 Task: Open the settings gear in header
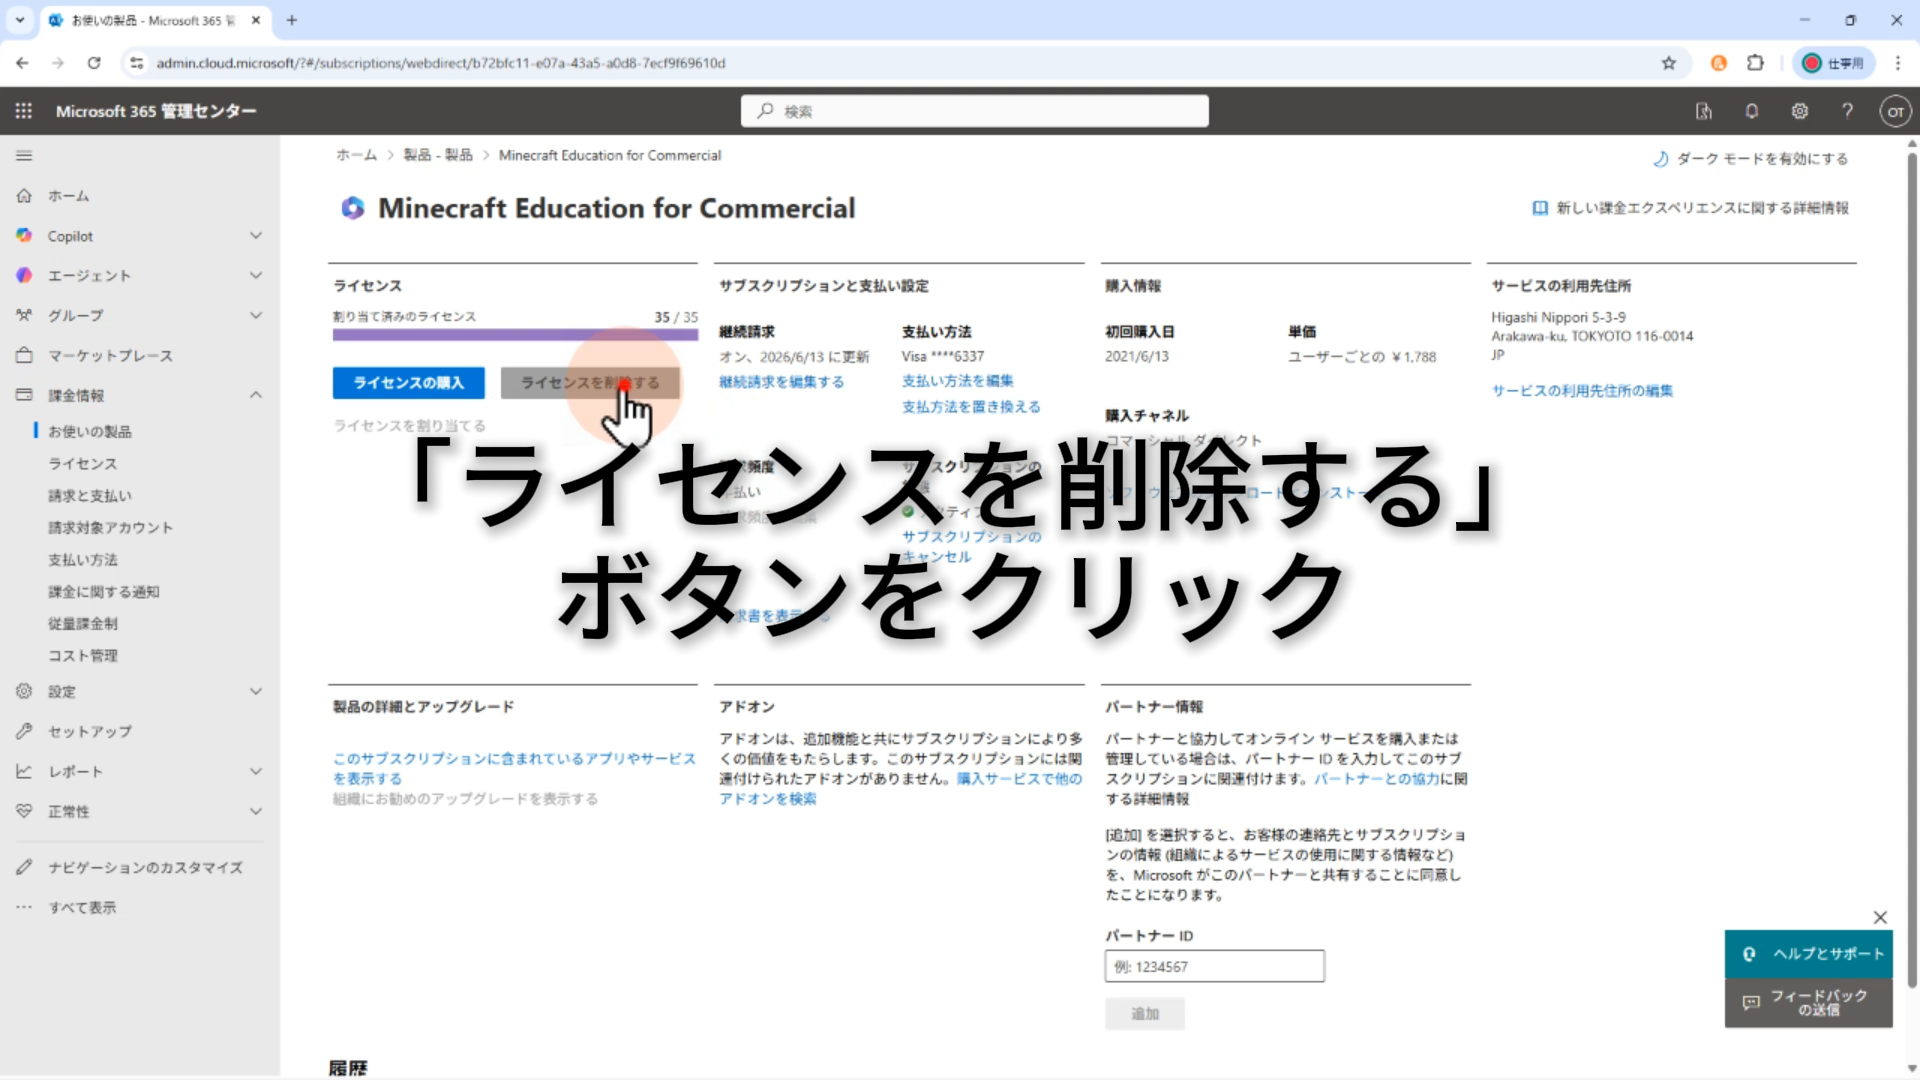pos(1799,111)
